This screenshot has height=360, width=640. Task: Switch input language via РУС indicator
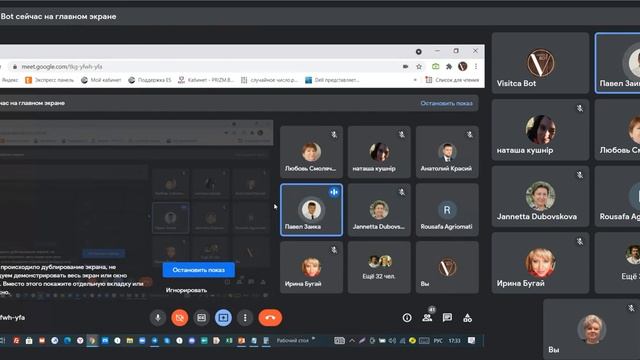(438, 341)
